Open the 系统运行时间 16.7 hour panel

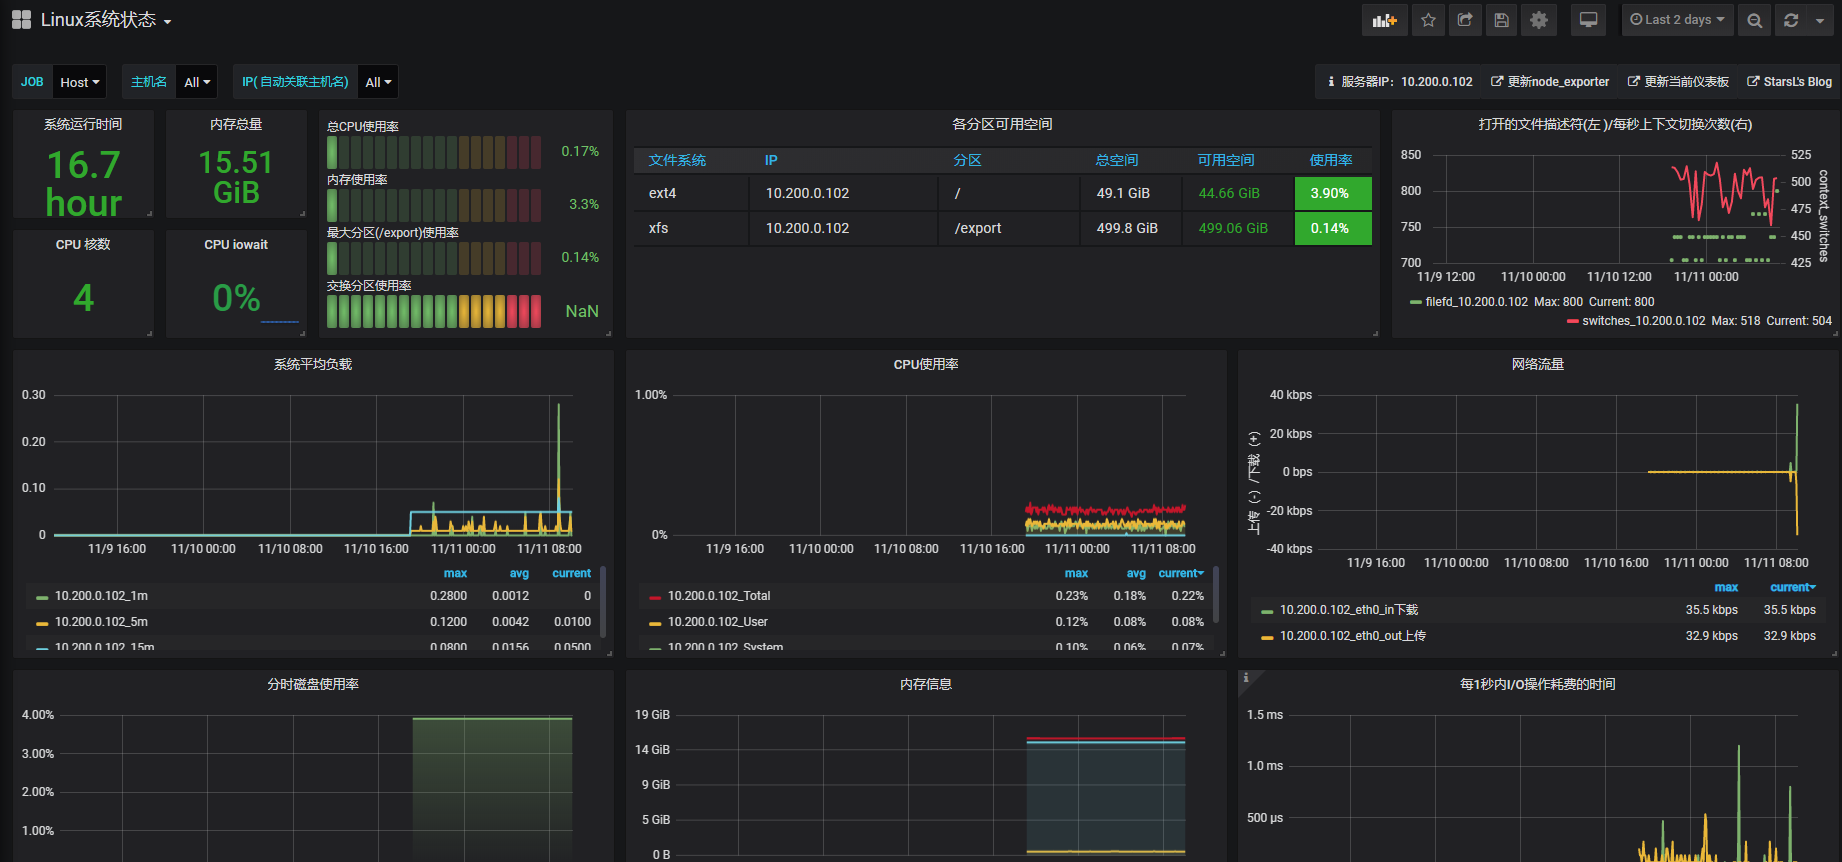[83, 164]
